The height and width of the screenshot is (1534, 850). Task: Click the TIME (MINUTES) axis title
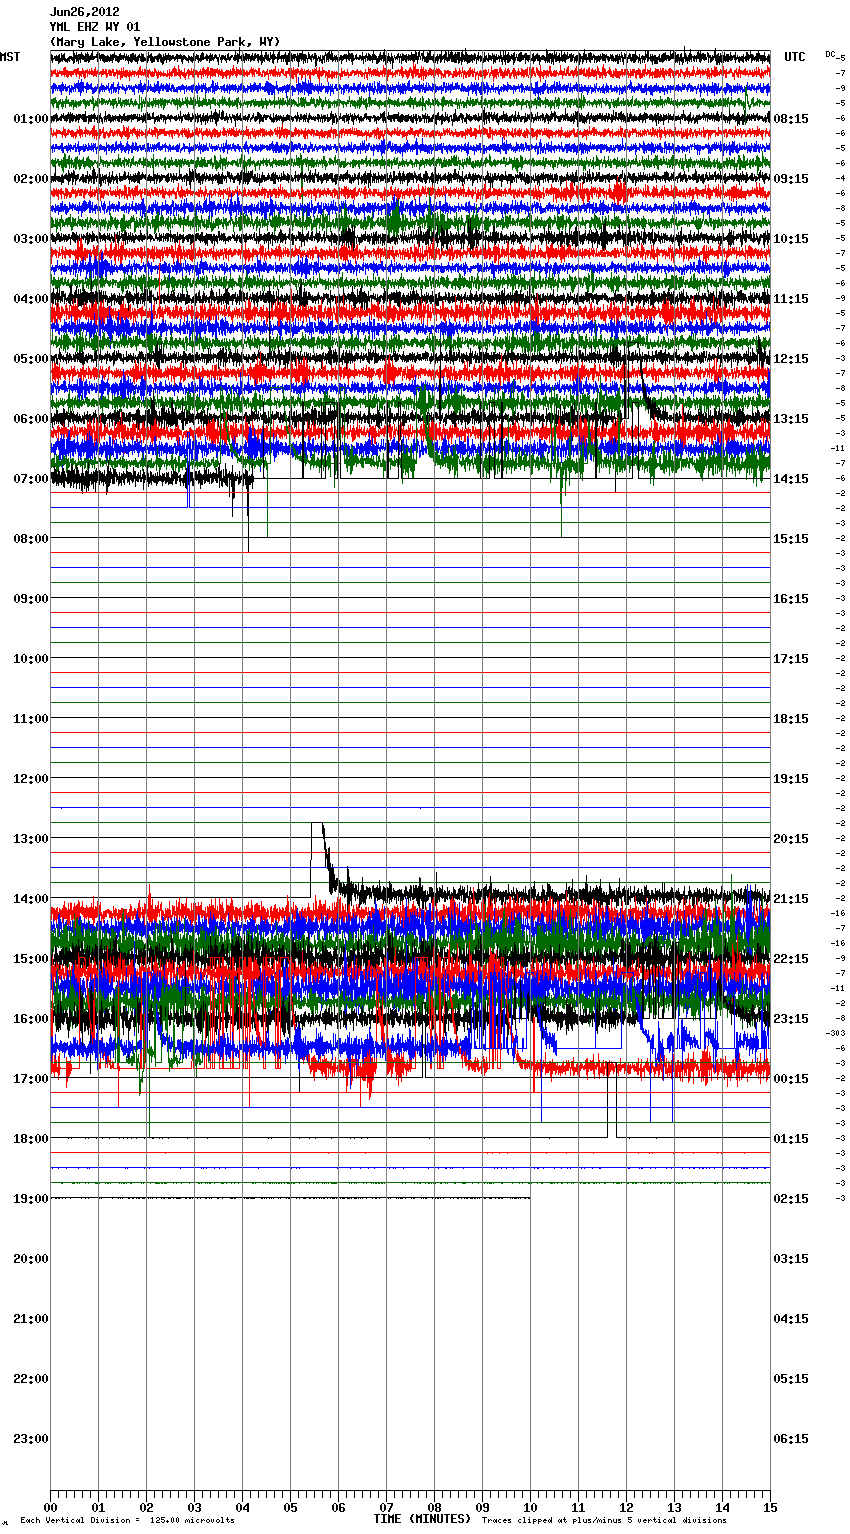click(x=422, y=1519)
